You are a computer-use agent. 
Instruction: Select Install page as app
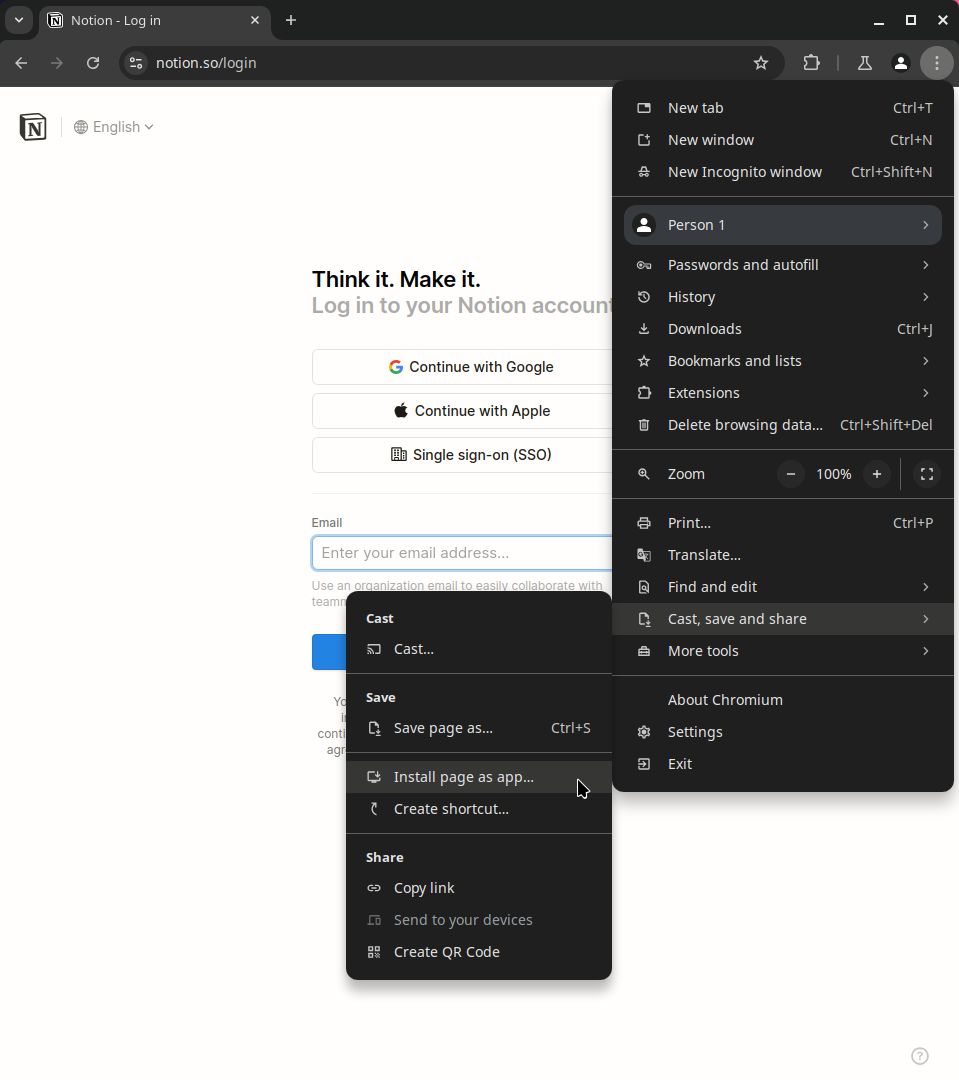click(462, 777)
